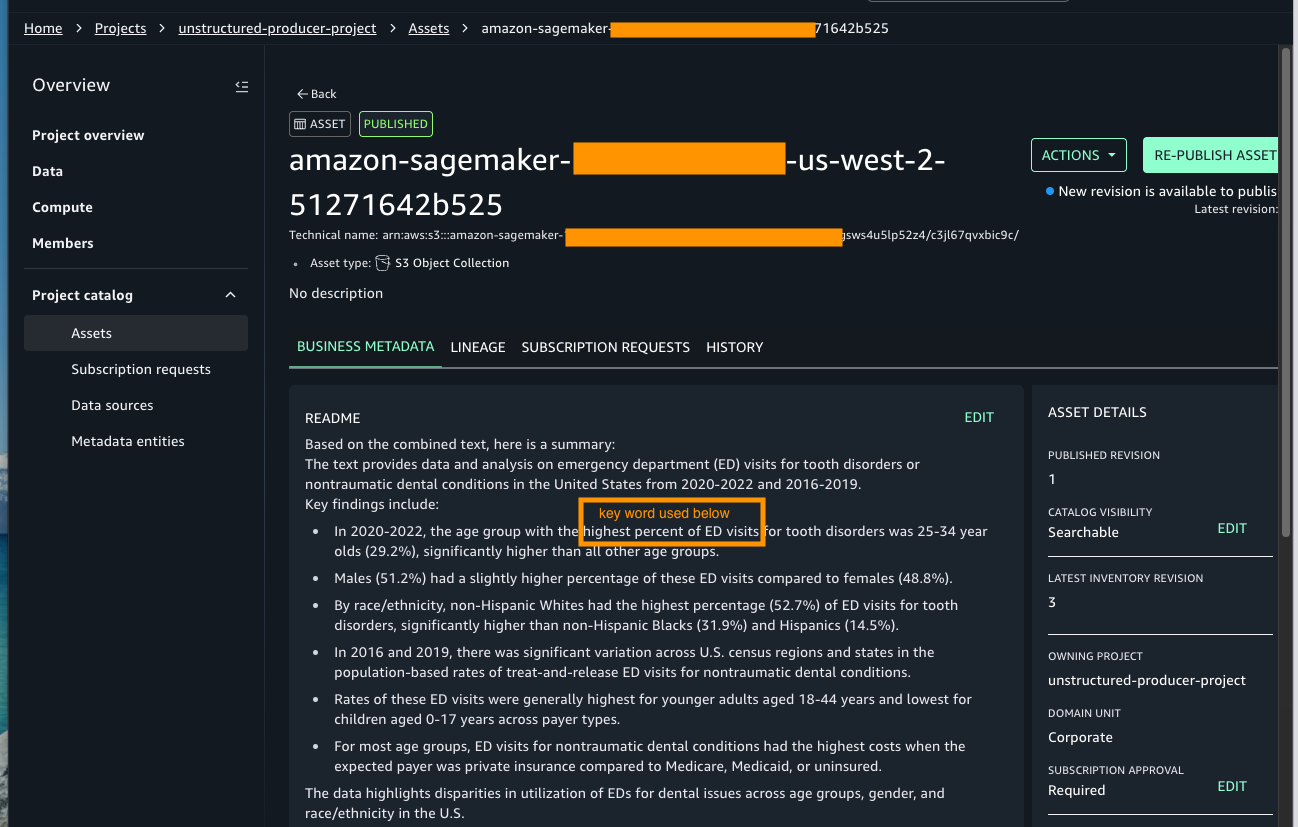Image resolution: width=1298 pixels, height=827 pixels.
Task: Open unstructured-producer-project breadcrumb link
Action: [x=277, y=28]
